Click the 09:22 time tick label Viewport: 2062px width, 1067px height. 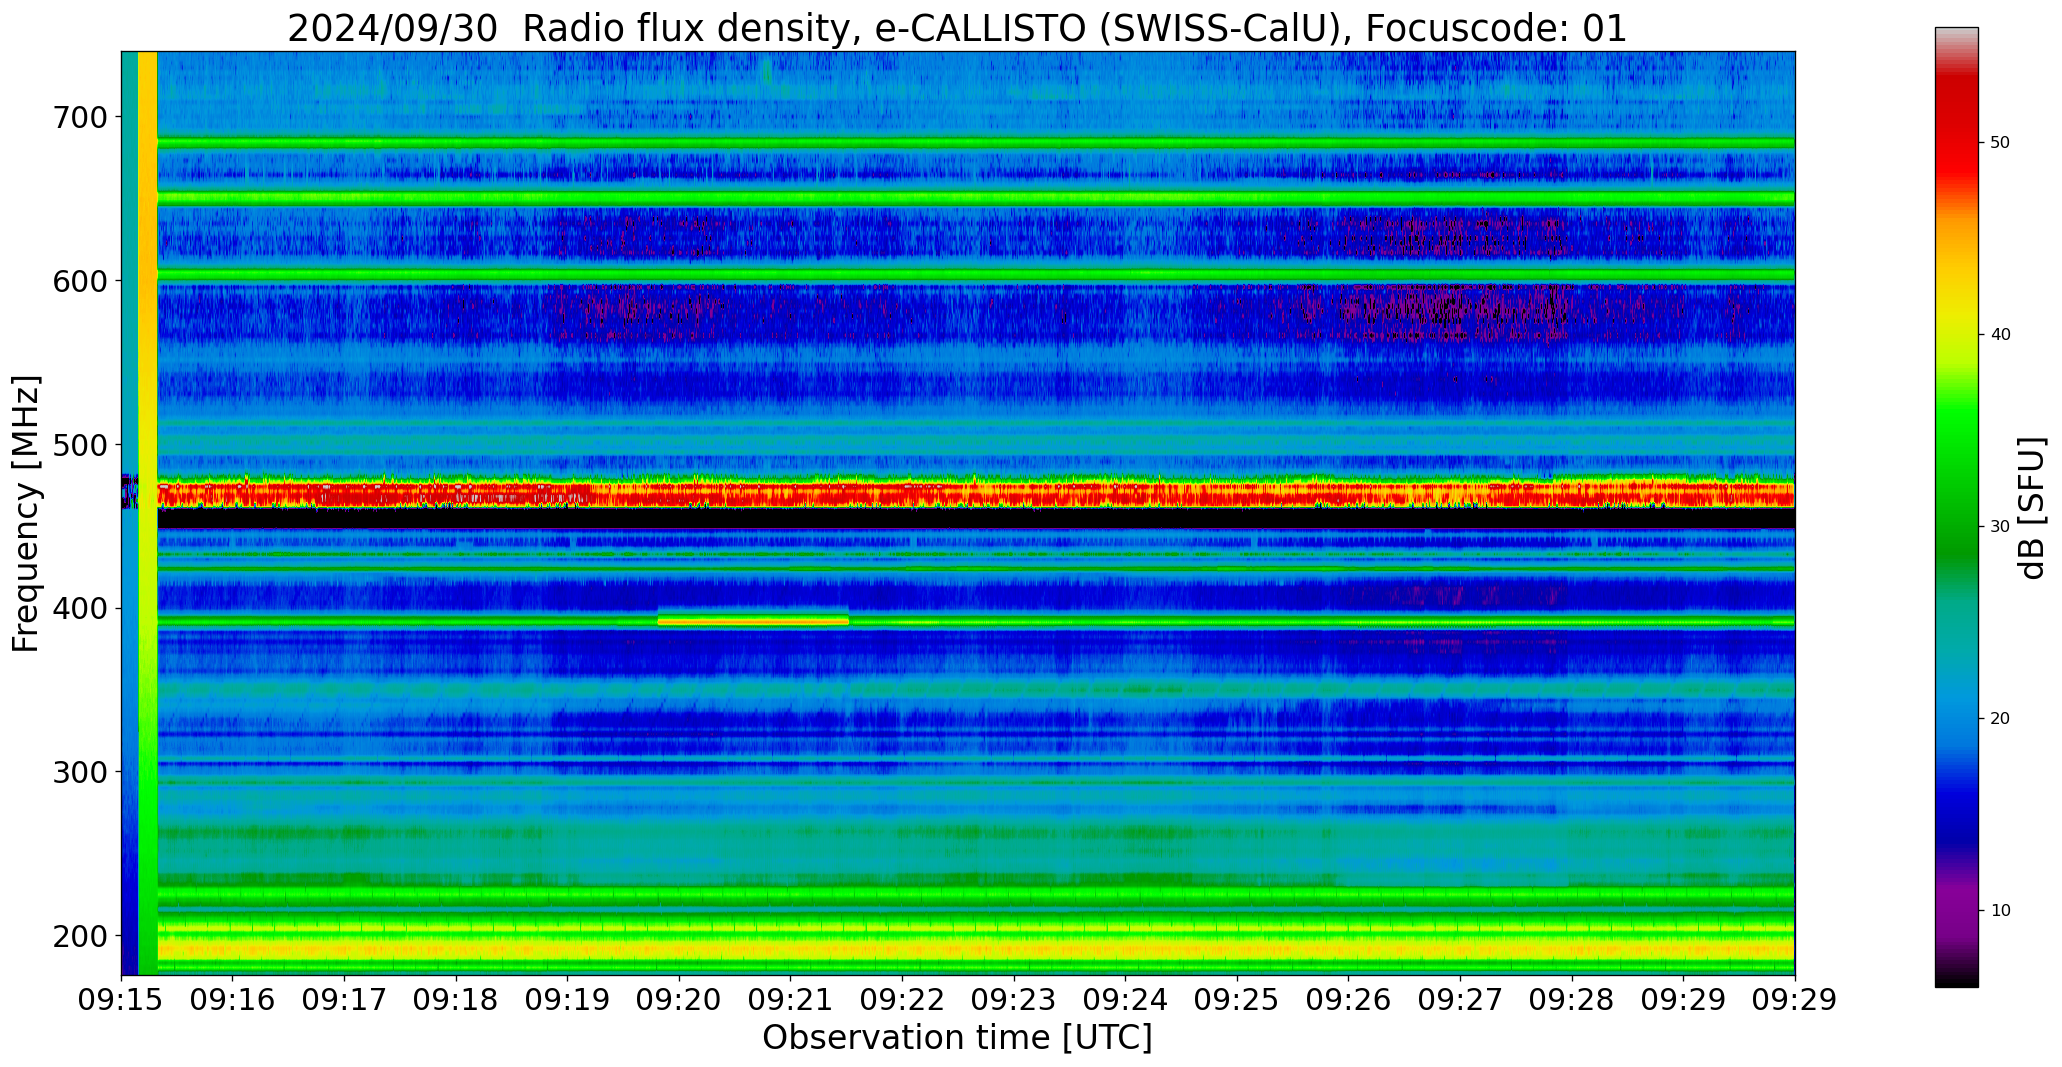coord(903,1000)
